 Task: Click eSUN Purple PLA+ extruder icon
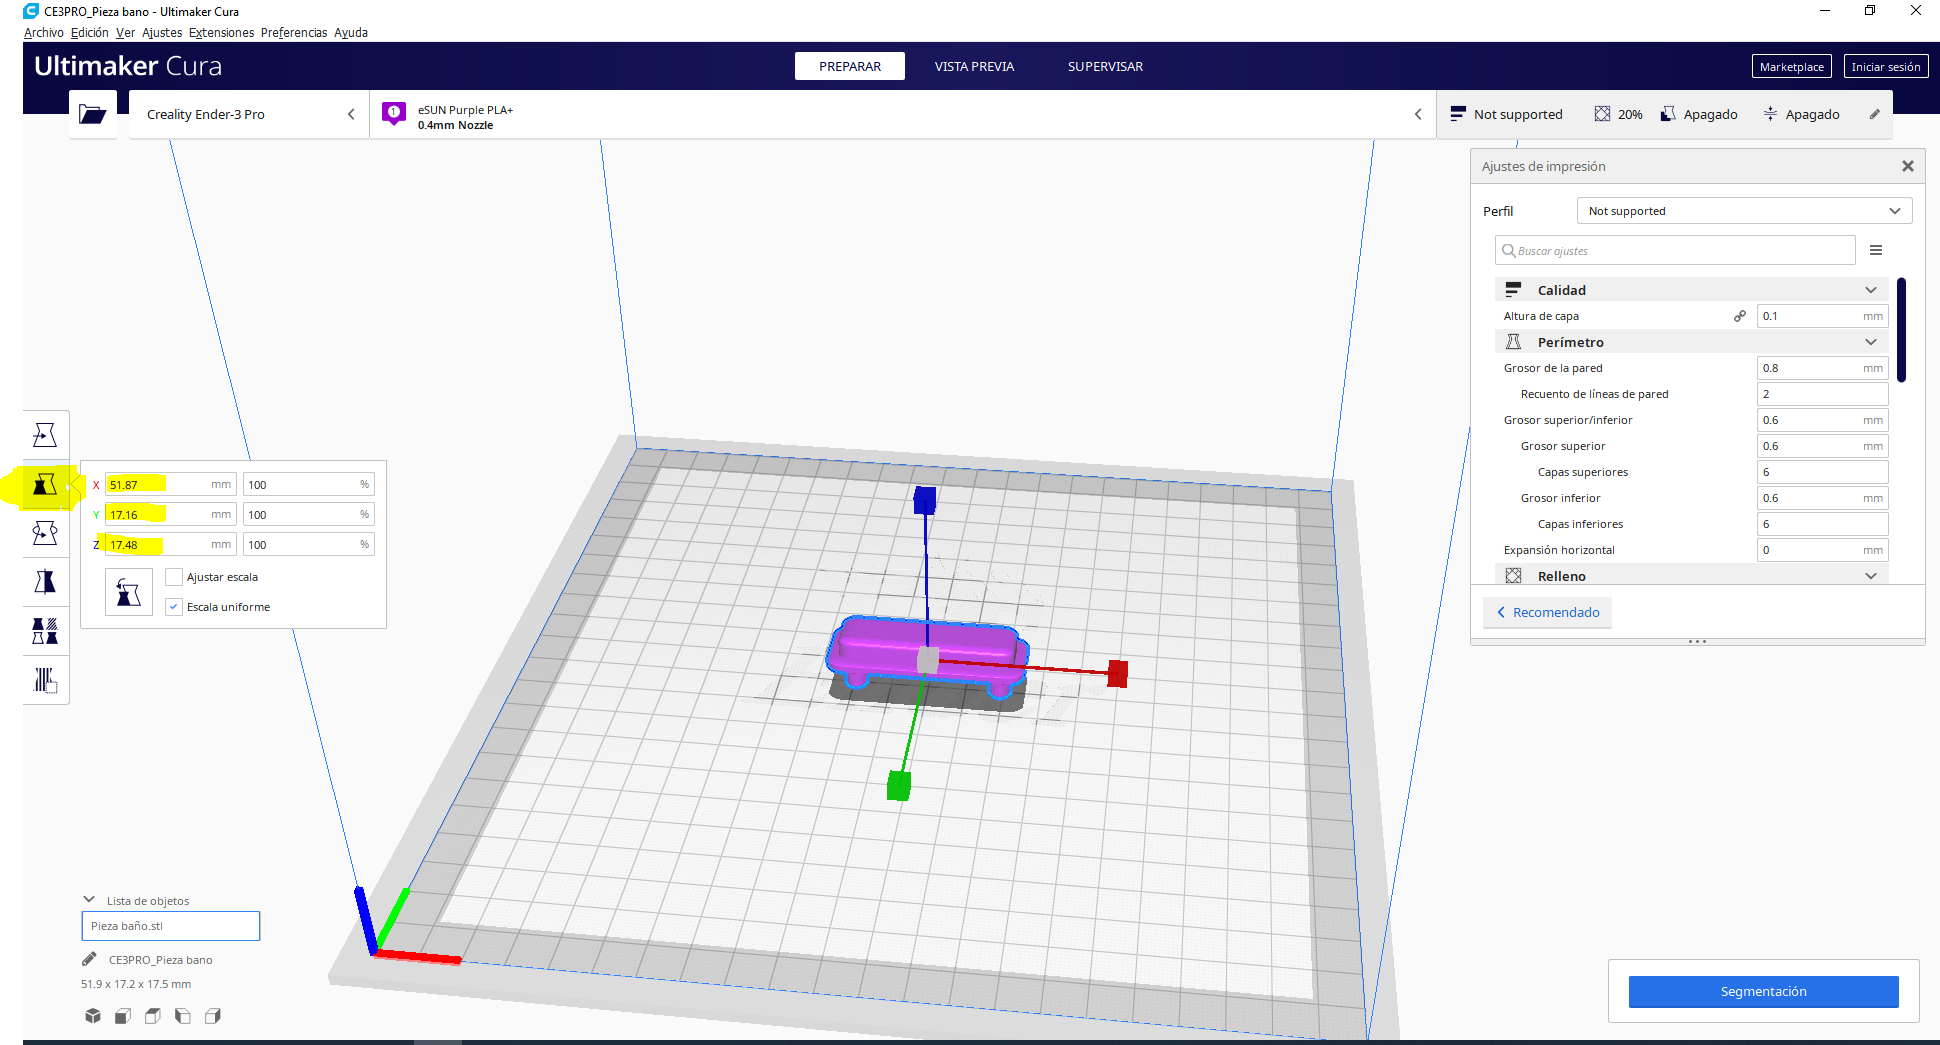coord(394,113)
